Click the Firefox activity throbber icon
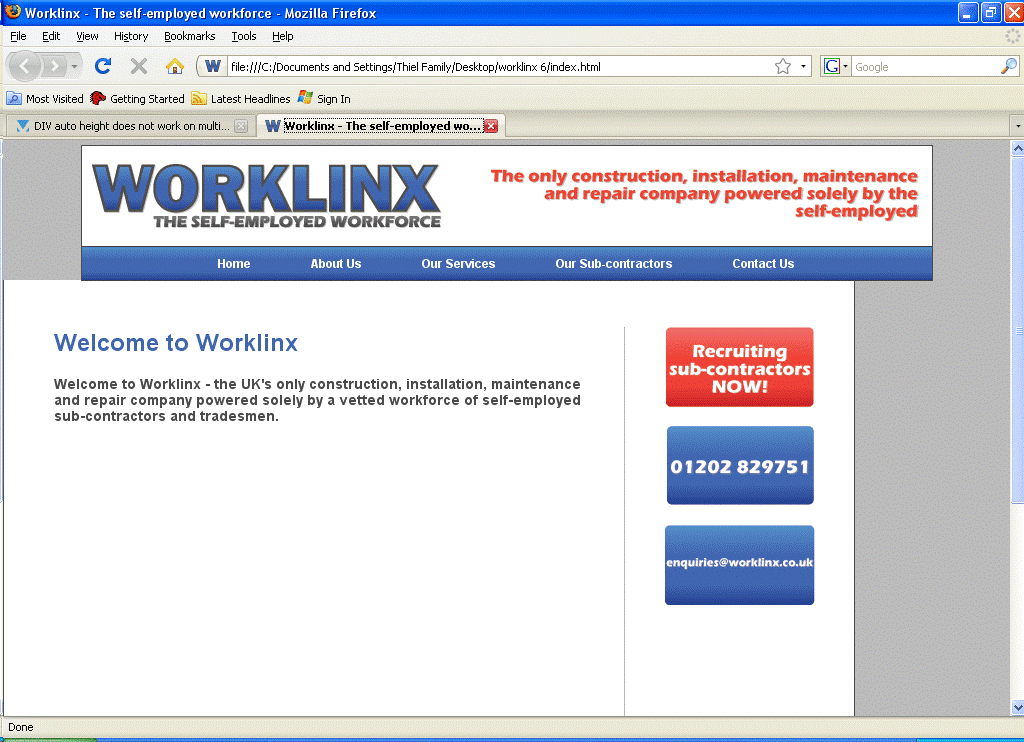Image resolution: width=1024 pixels, height=742 pixels. [1012, 36]
